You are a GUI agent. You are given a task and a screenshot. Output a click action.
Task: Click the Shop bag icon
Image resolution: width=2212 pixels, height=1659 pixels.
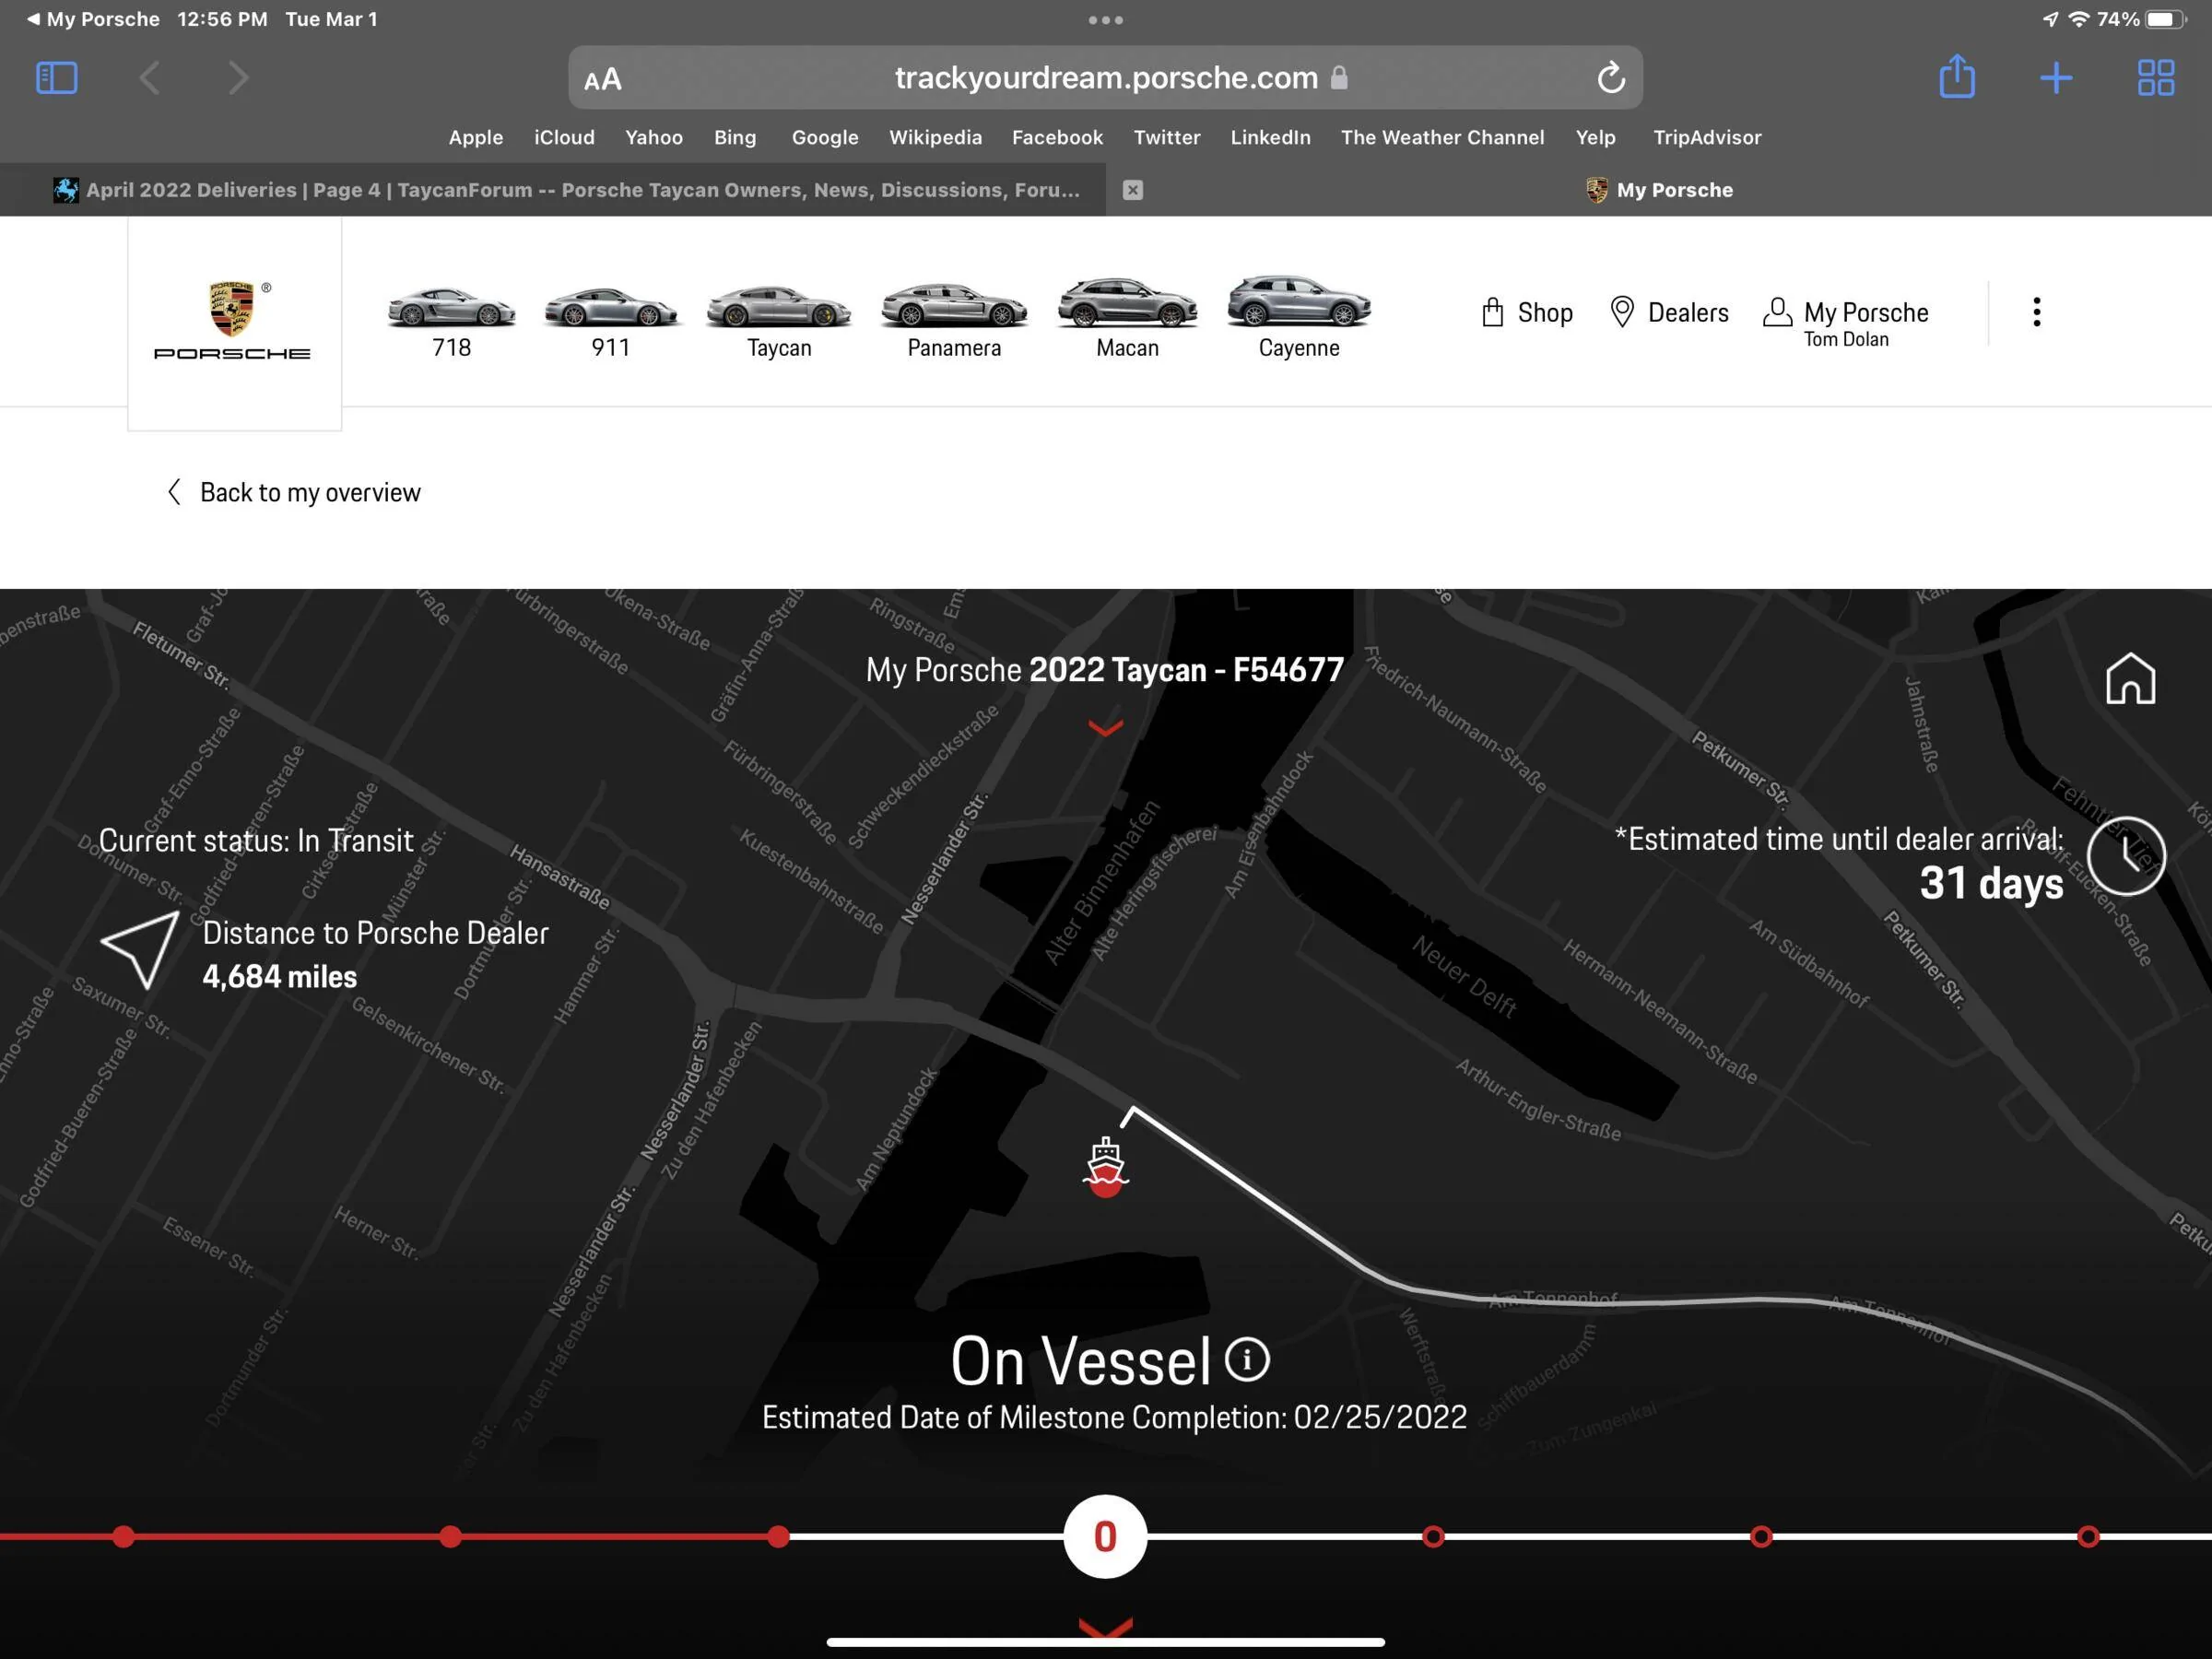[1492, 312]
